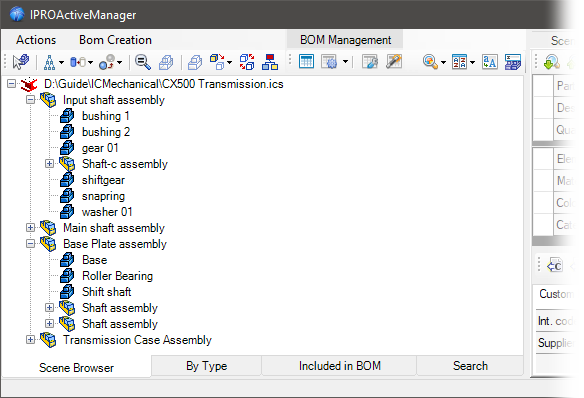Click the IPROActiveManager globe title icon

pos(17,15)
